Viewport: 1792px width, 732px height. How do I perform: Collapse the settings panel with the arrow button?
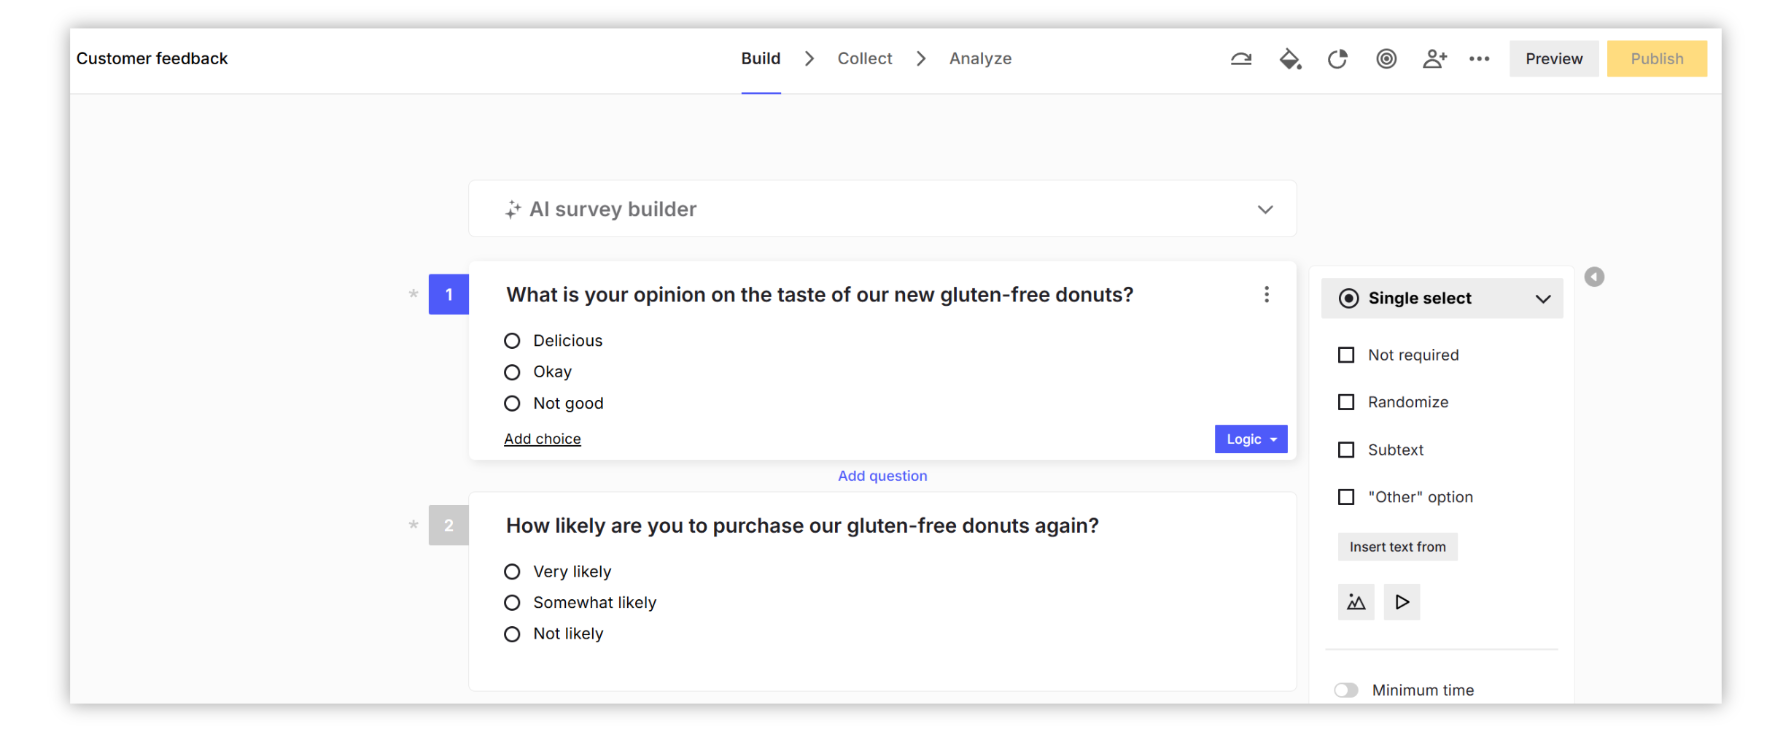[x=1594, y=277]
